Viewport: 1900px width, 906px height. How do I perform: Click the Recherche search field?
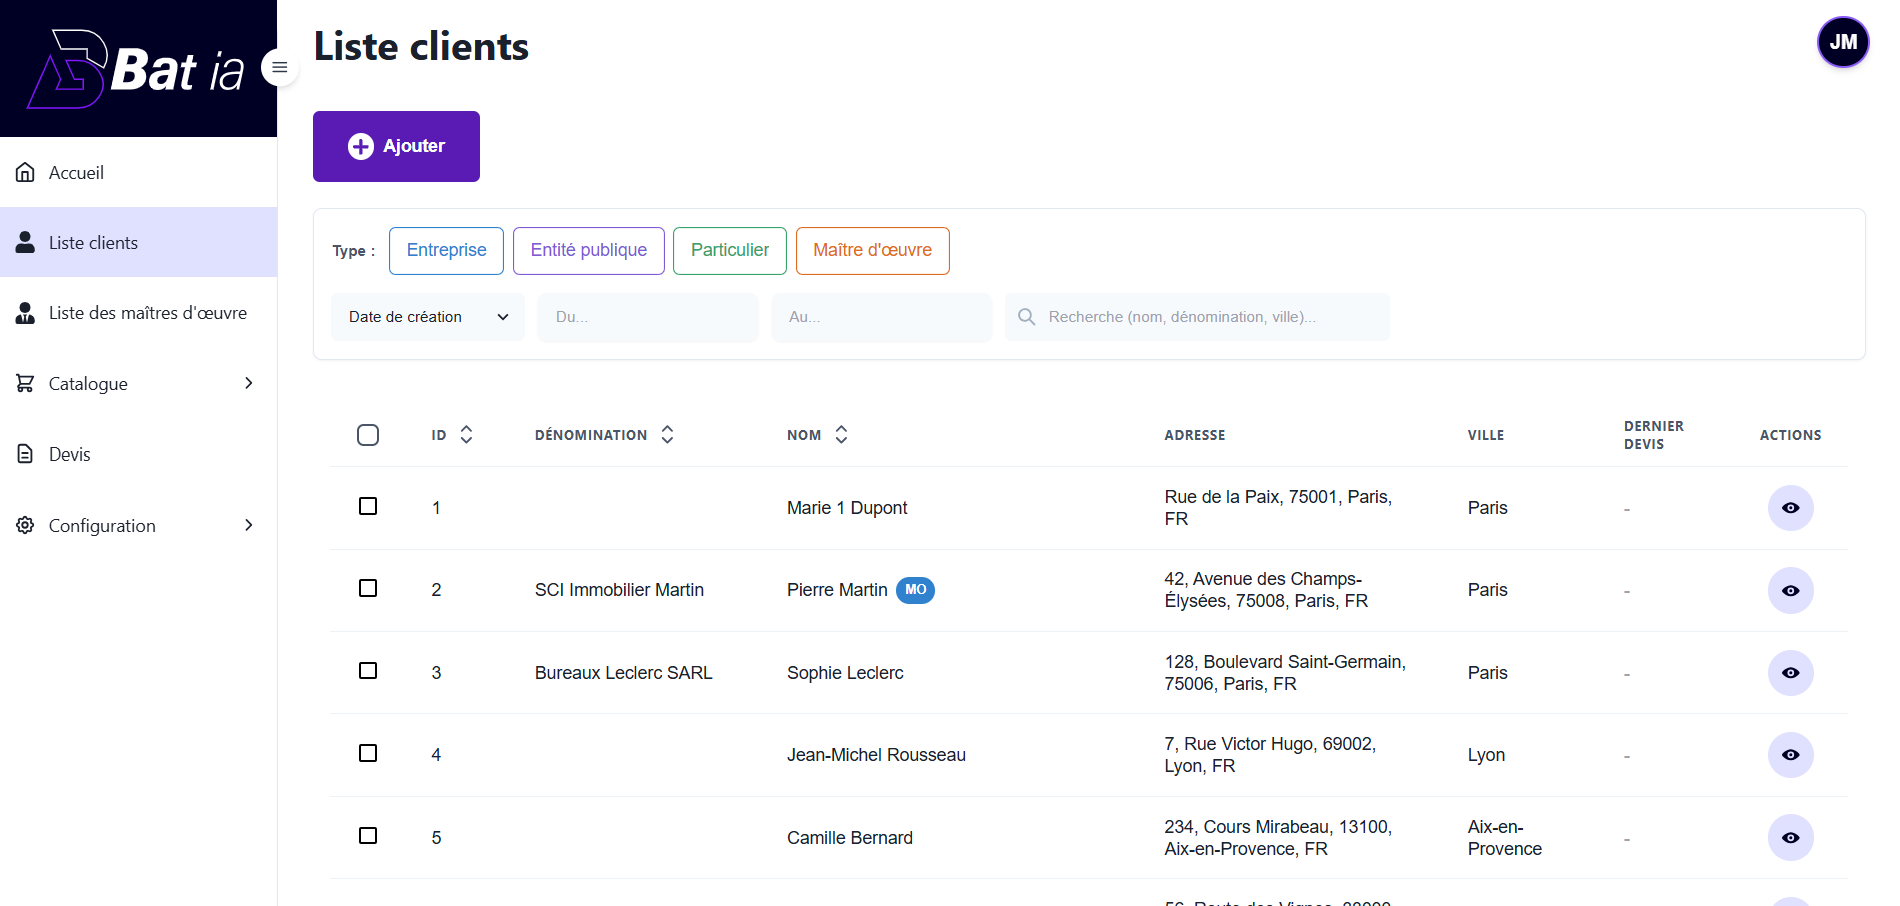click(x=1196, y=317)
